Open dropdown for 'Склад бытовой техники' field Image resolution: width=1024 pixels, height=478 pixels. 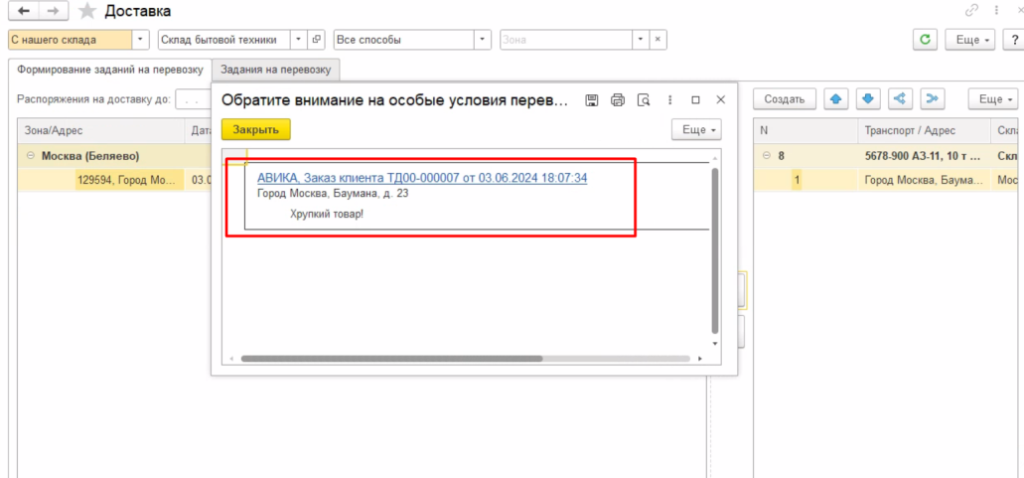[297, 40]
